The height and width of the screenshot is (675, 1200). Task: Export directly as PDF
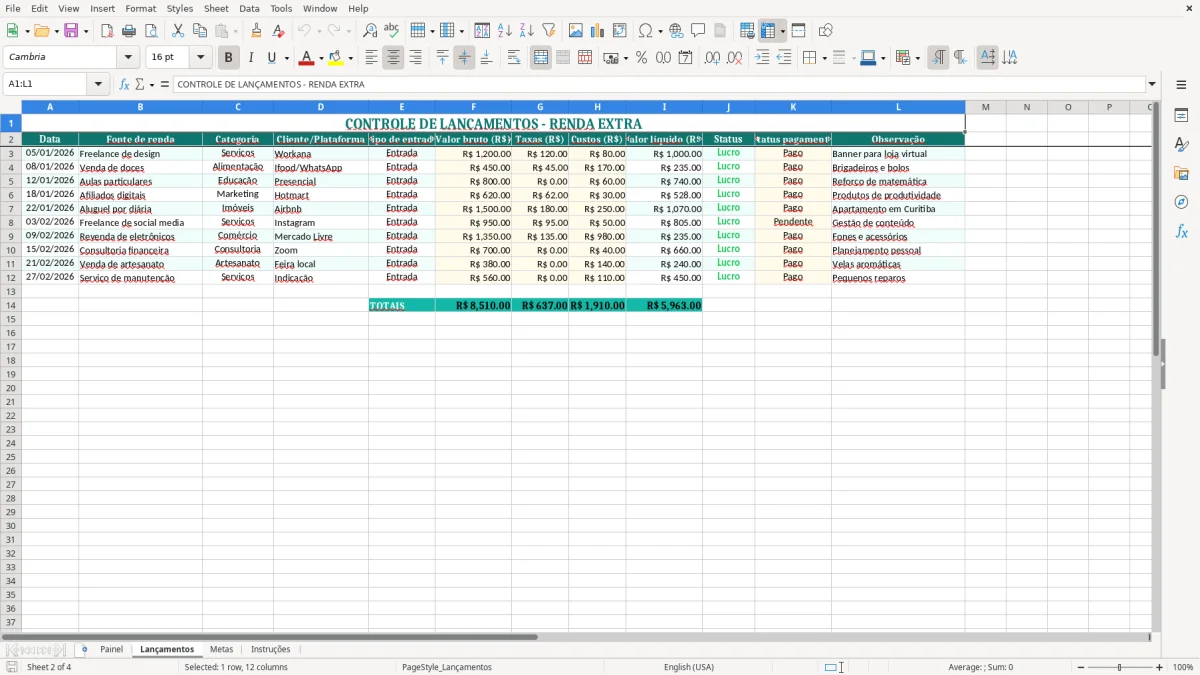(107, 31)
